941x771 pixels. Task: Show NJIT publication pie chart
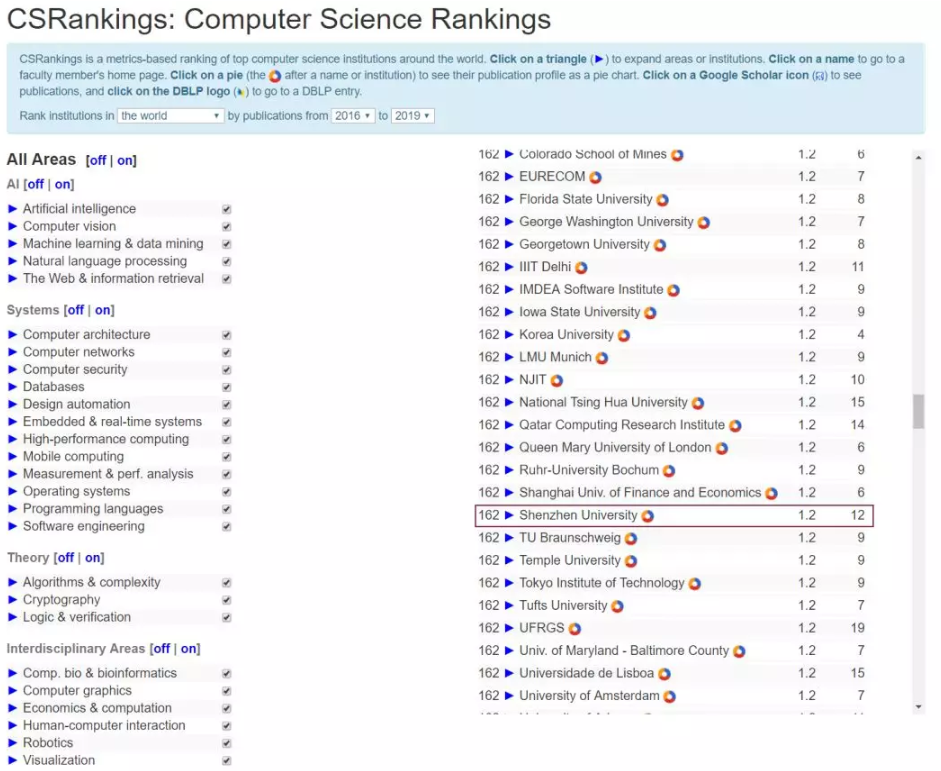(x=557, y=380)
